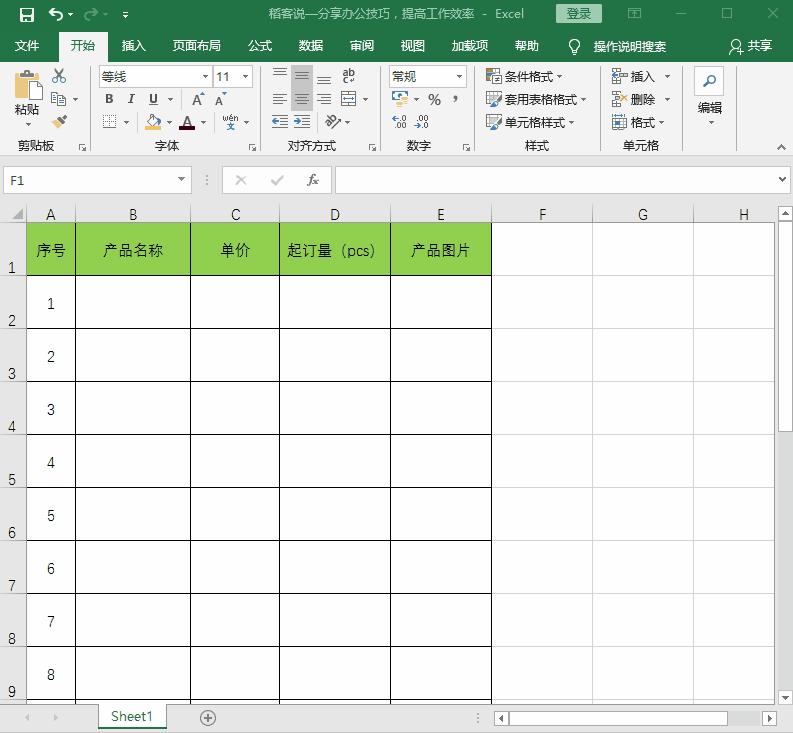Open the 常规 number format dropdown
The height and width of the screenshot is (733, 793).
459,76
